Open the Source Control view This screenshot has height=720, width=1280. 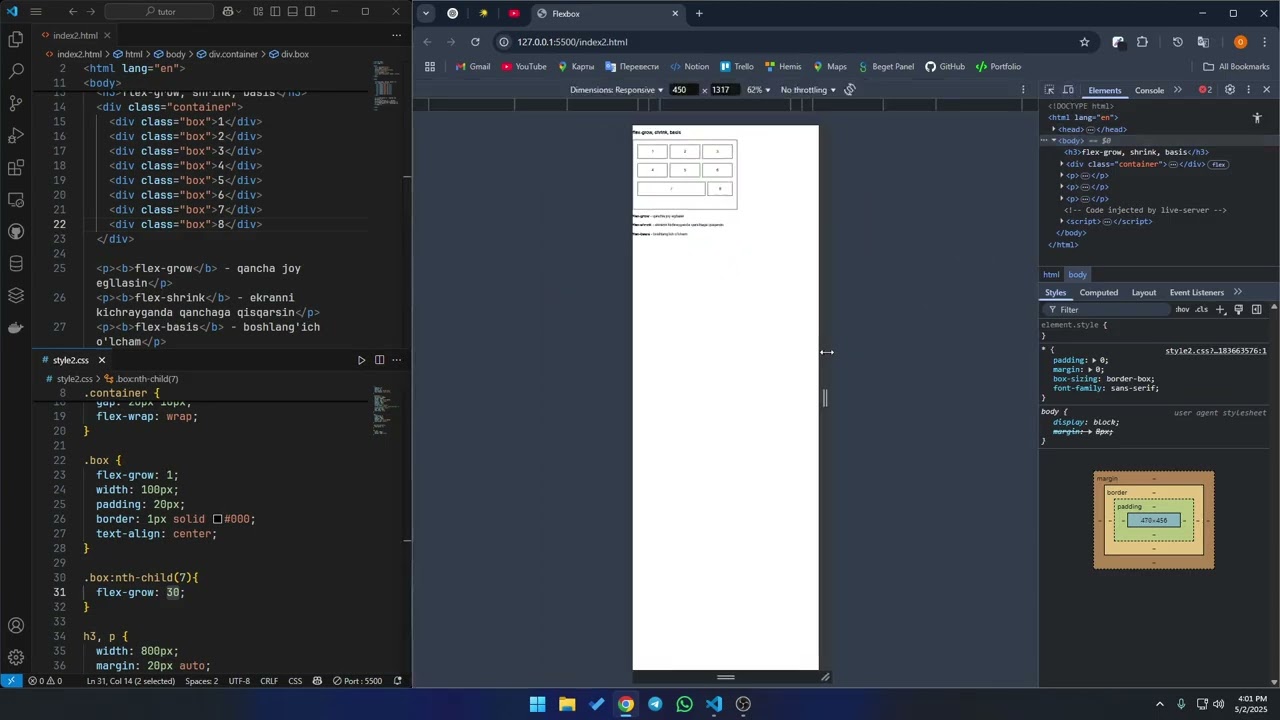16,103
